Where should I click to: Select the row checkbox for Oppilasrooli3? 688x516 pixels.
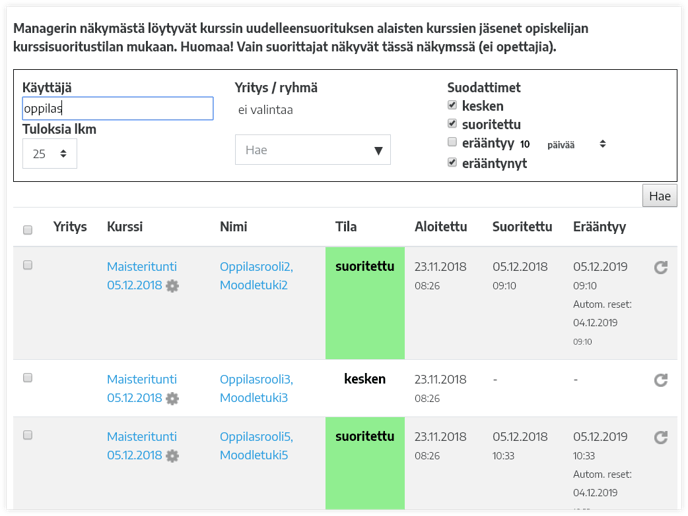click(28, 378)
